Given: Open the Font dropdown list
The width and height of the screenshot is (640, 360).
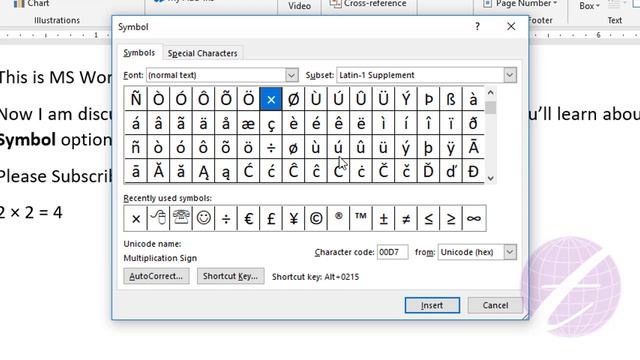Looking at the screenshot, I should point(291,75).
